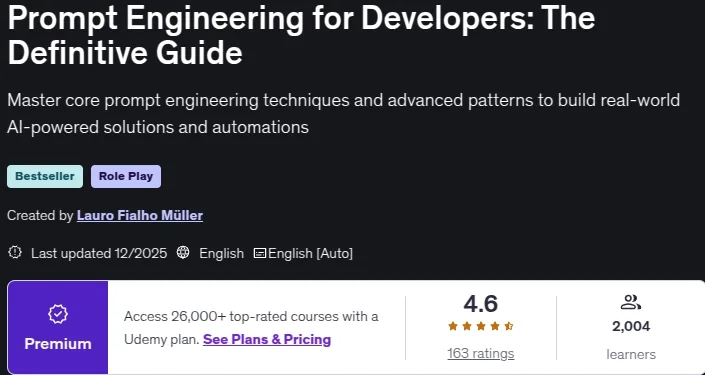Click the Last updated 12/2025 text
705x375 pixels.
point(99,253)
